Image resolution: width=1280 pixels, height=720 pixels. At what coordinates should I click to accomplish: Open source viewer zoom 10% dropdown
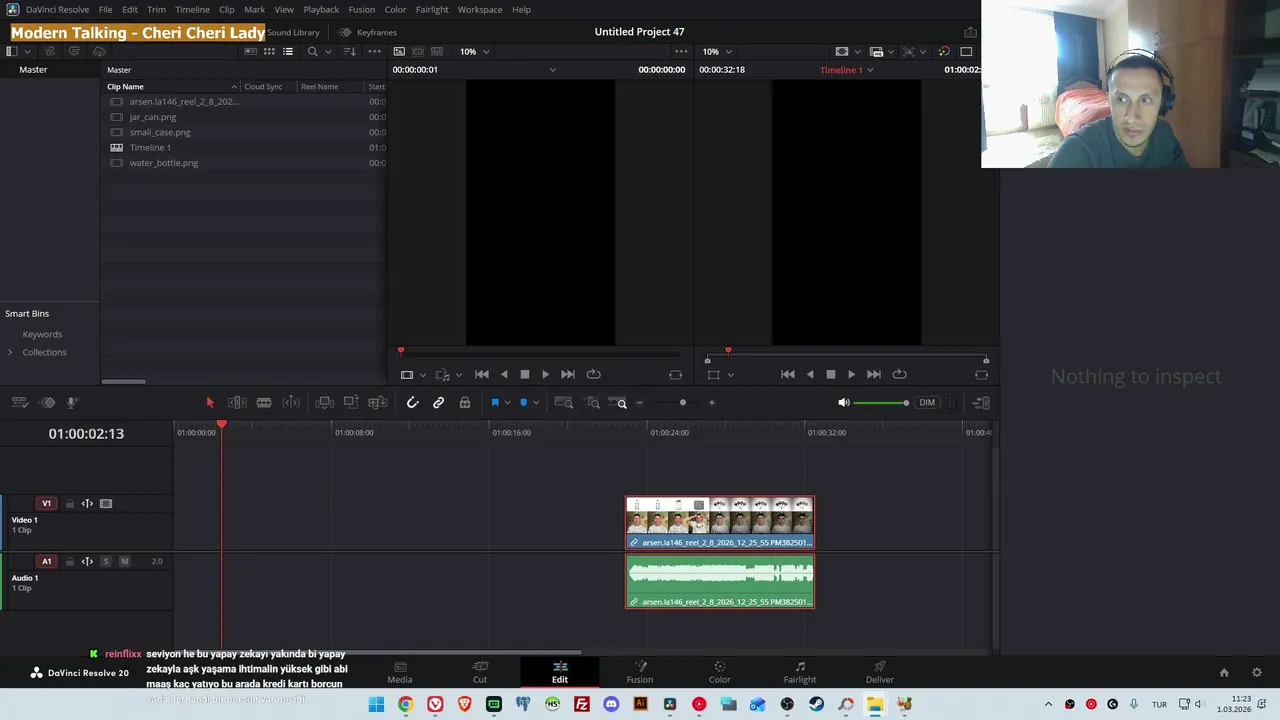click(475, 51)
